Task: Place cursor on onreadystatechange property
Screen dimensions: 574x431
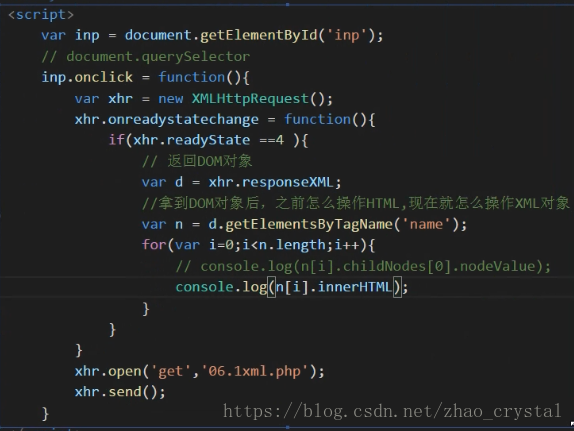Action: (183, 119)
